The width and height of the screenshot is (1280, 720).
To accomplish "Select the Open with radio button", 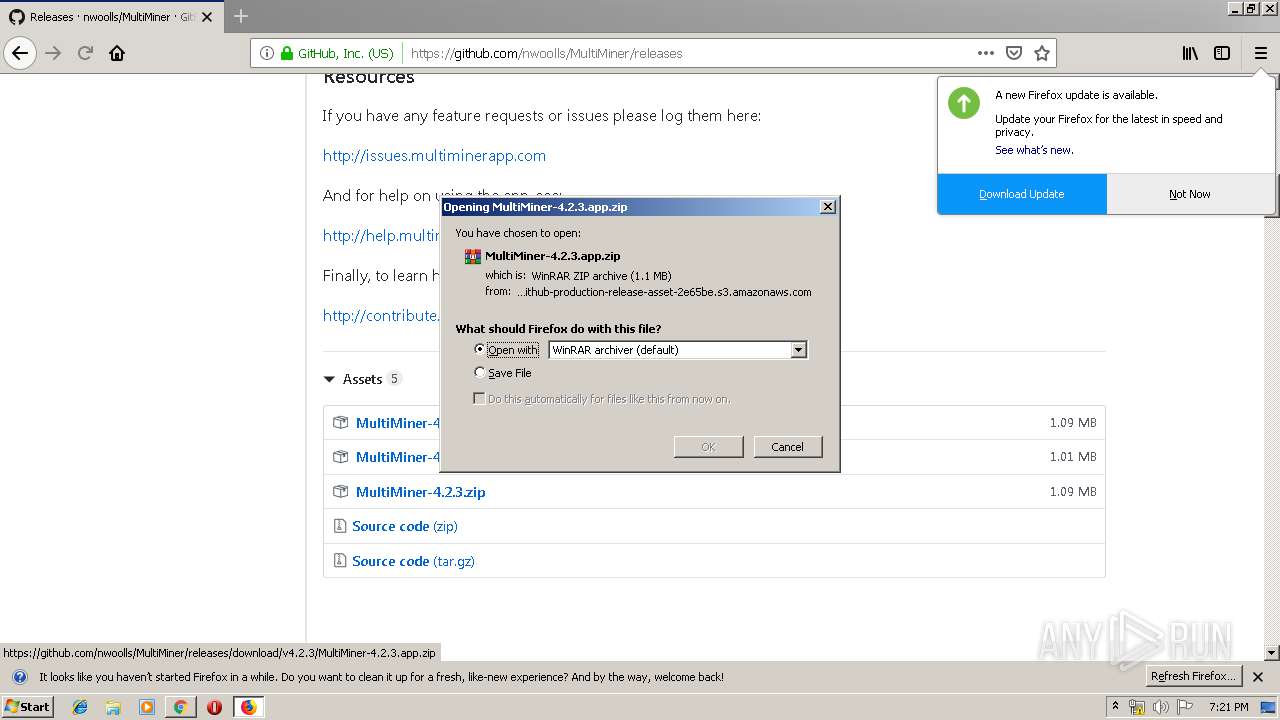I will (x=480, y=349).
